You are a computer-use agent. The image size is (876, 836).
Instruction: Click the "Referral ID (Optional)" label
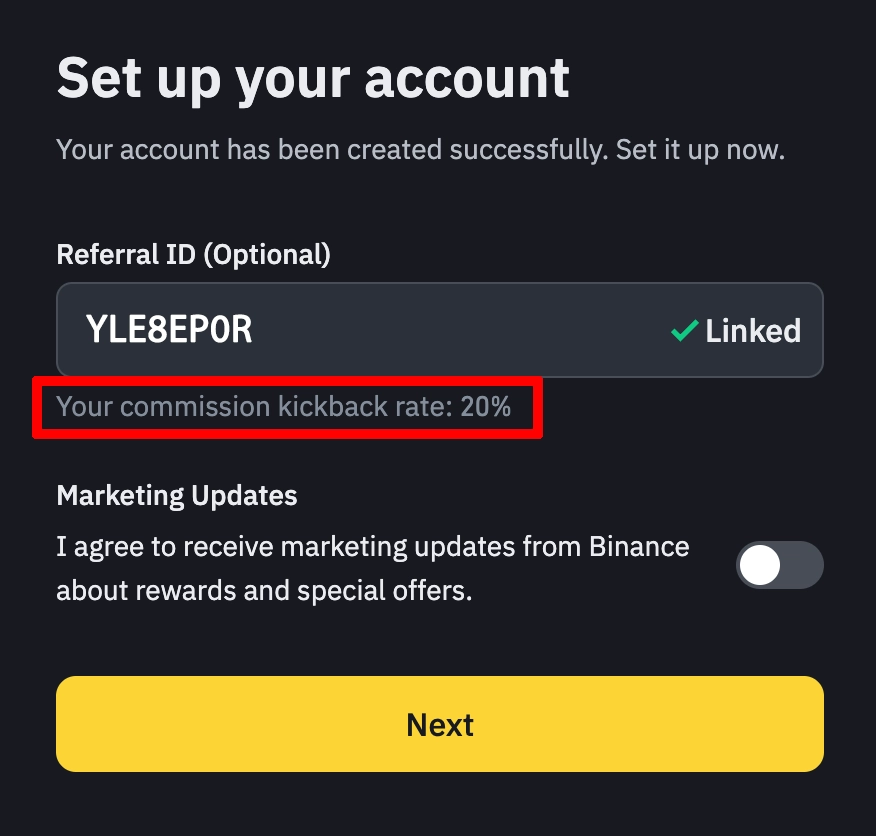[x=193, y=254]
